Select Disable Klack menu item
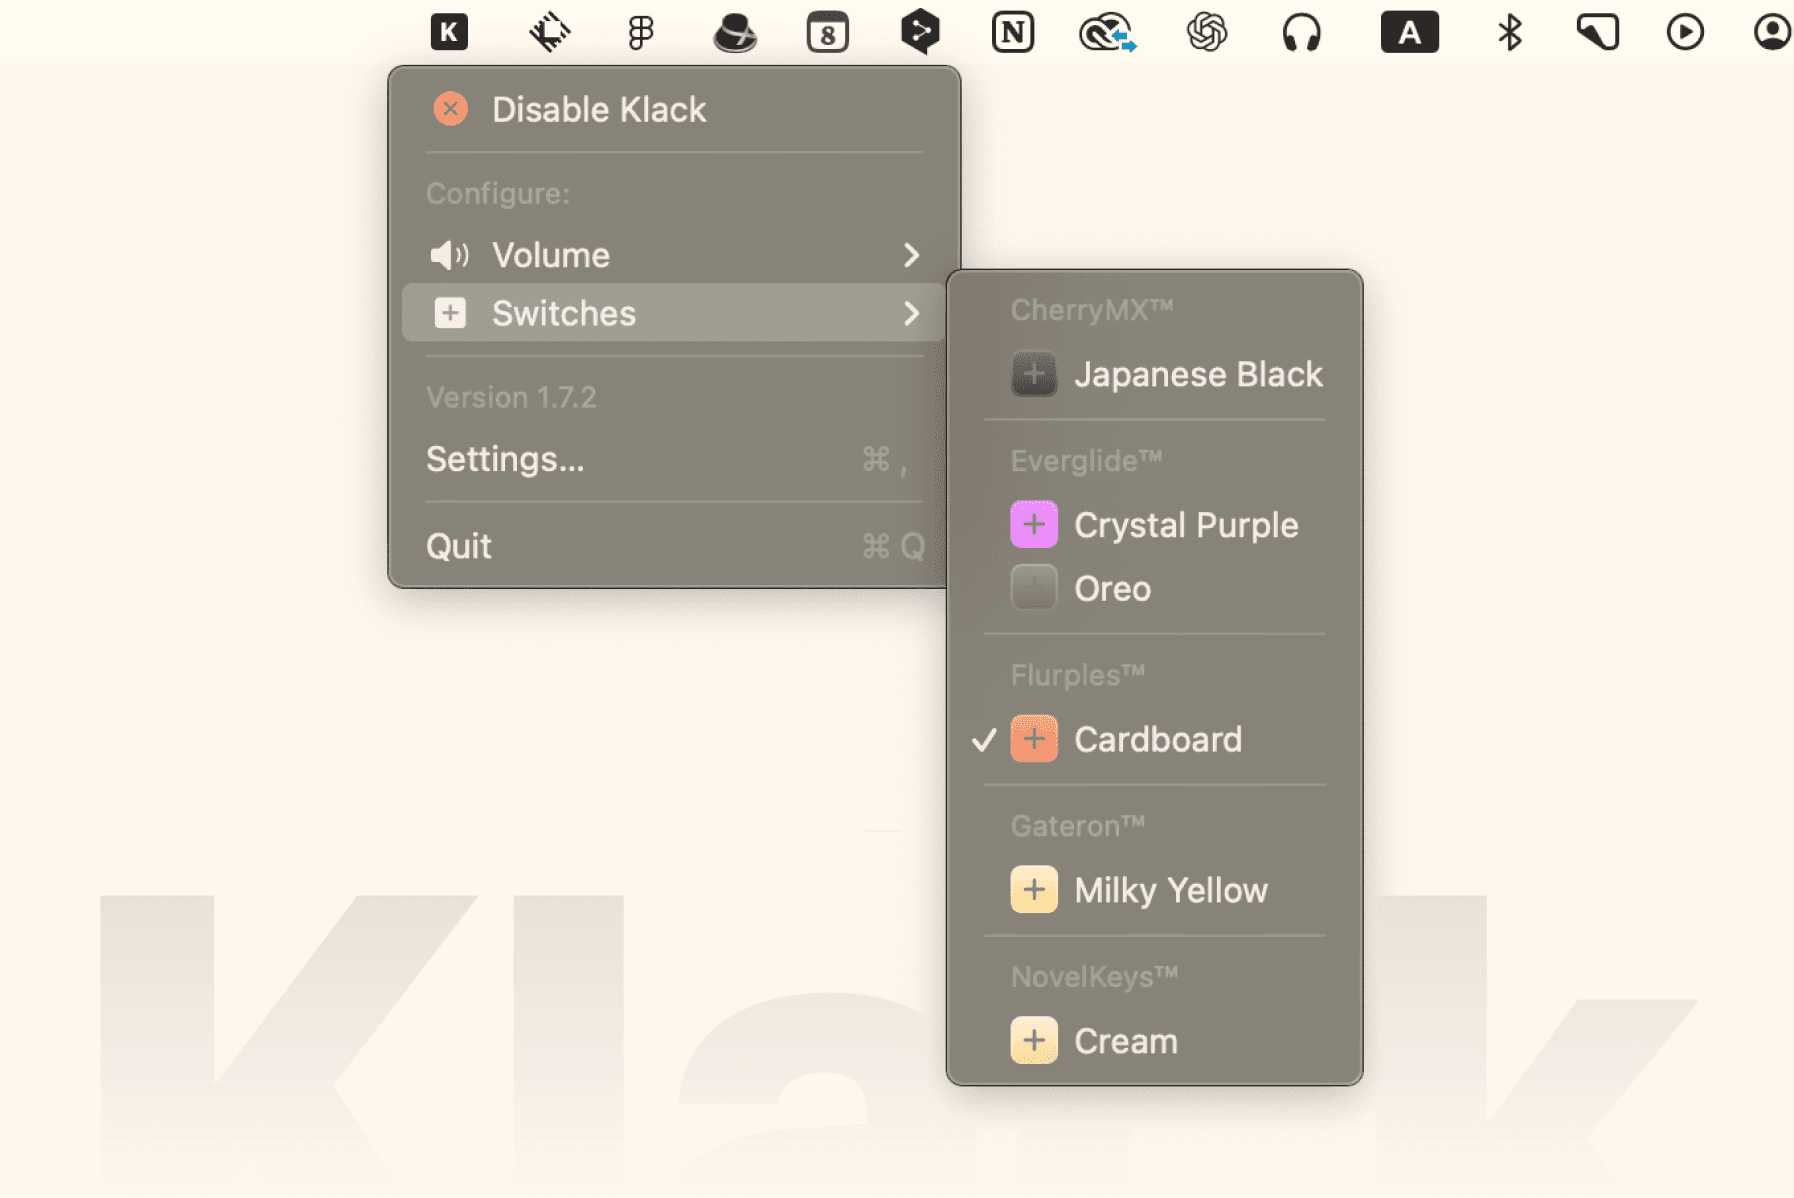1794x1198 pixels. 674,109
